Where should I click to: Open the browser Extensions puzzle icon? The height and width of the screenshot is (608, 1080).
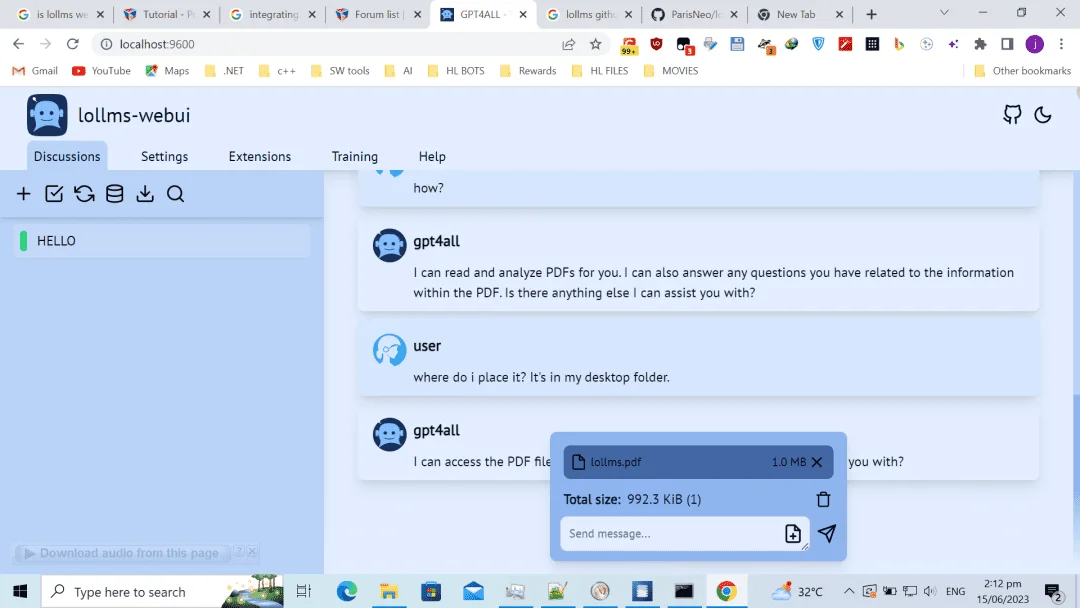click(980, 44)
